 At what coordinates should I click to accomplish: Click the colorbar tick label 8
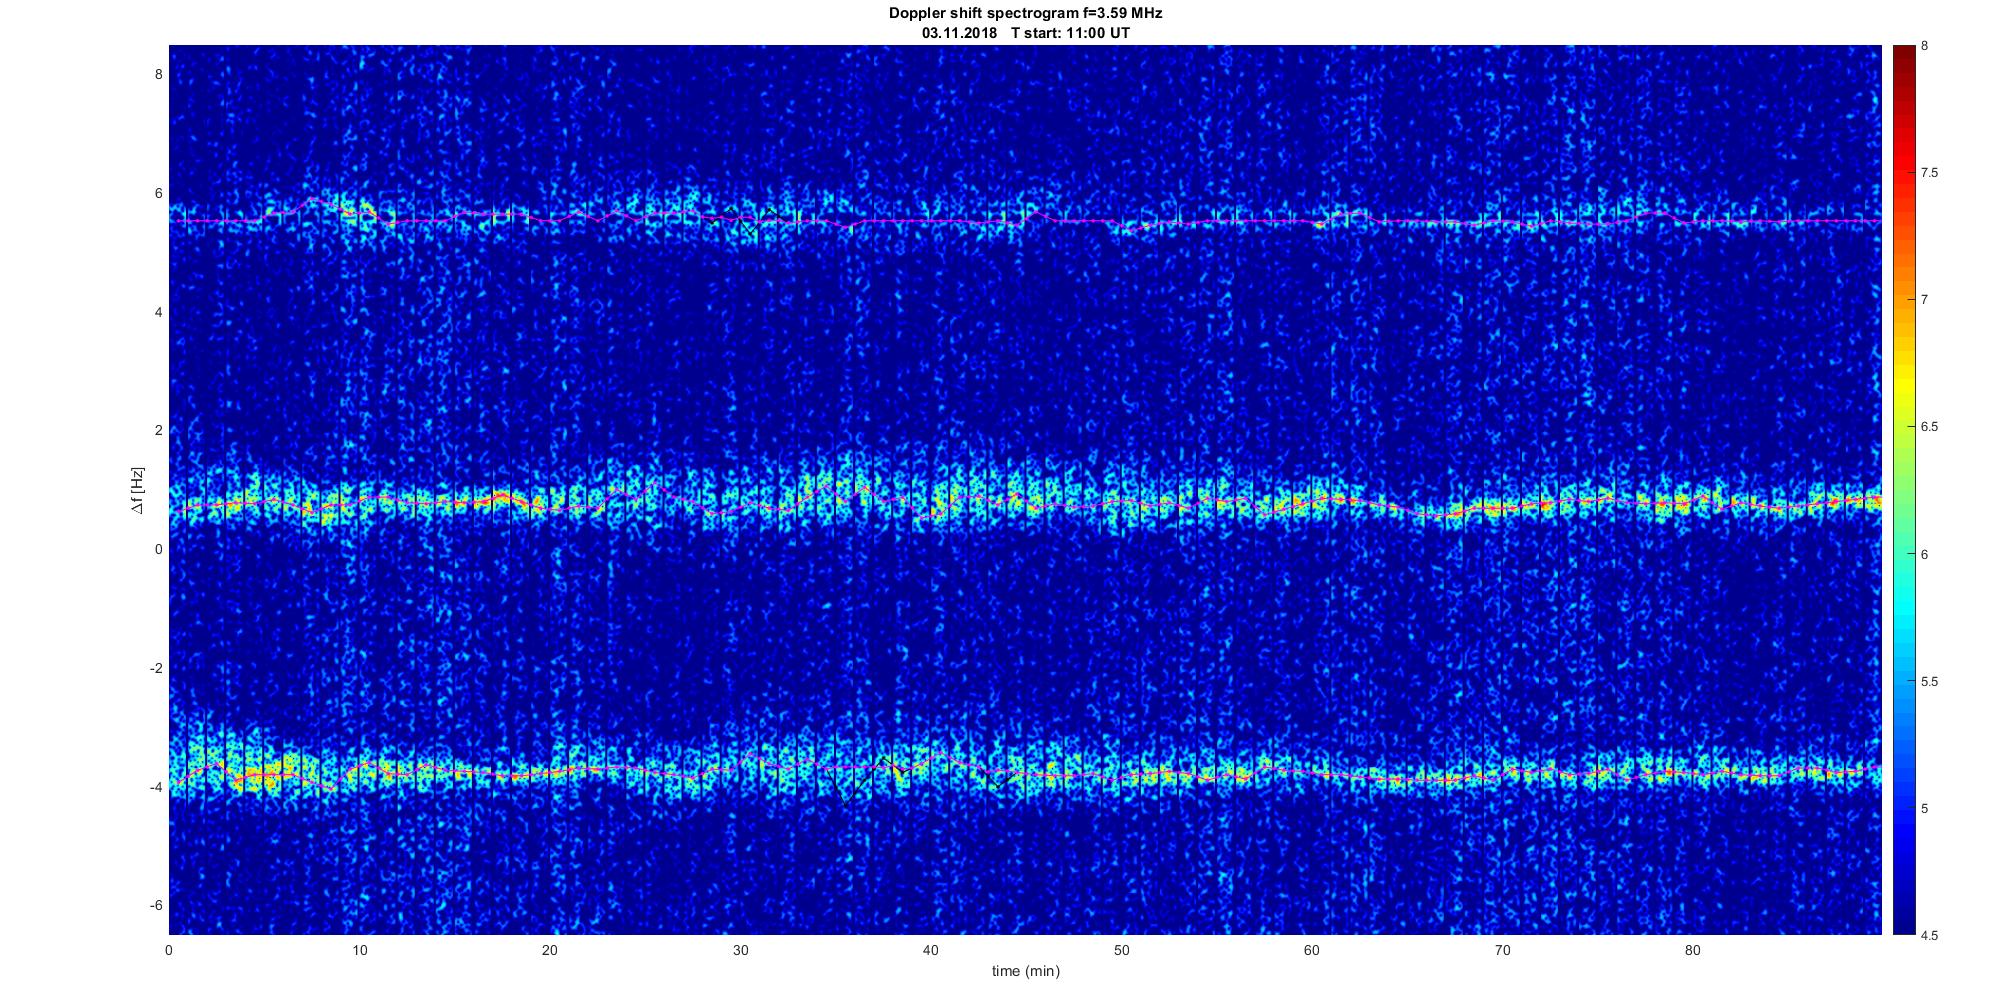(1925, 46)
